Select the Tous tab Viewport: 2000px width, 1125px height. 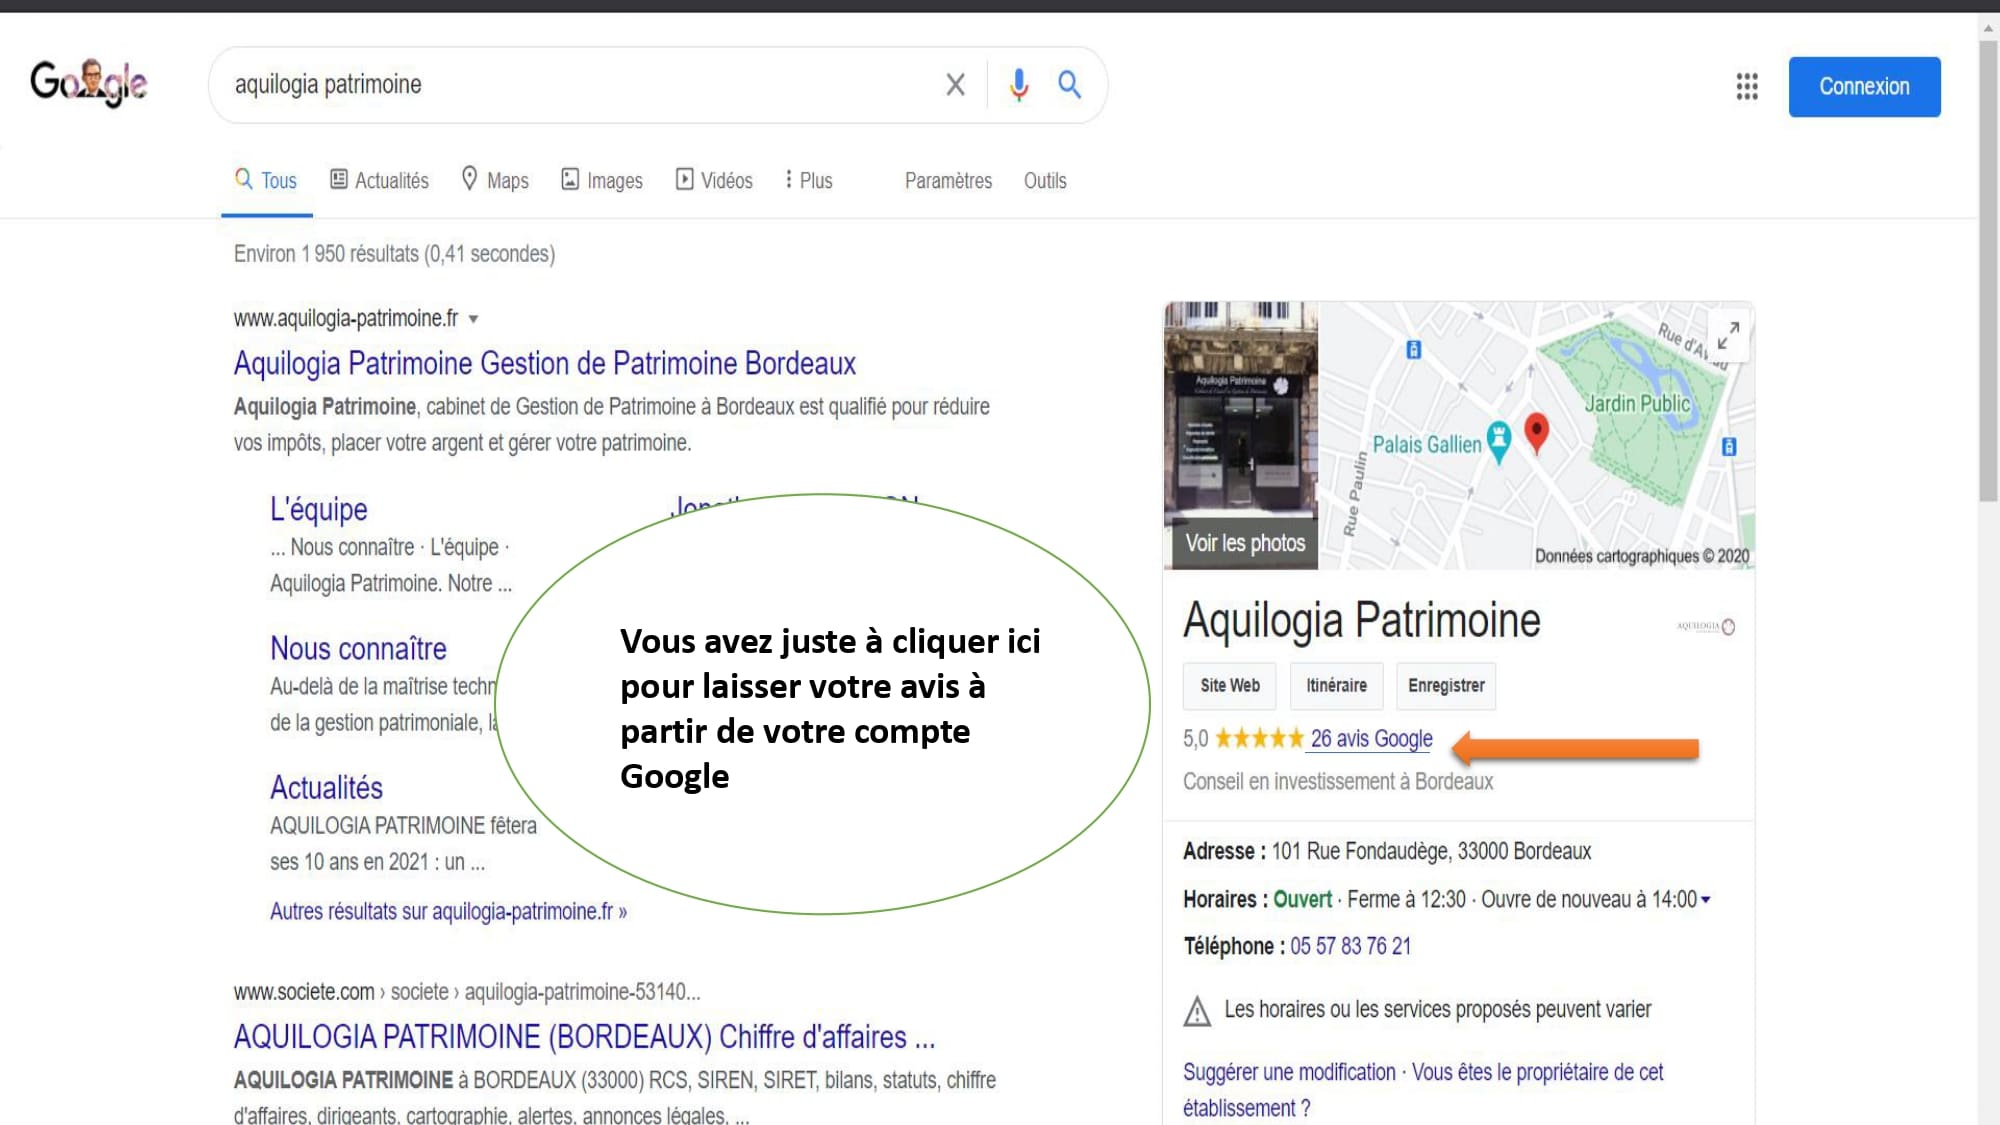click(x=266, y=180)
